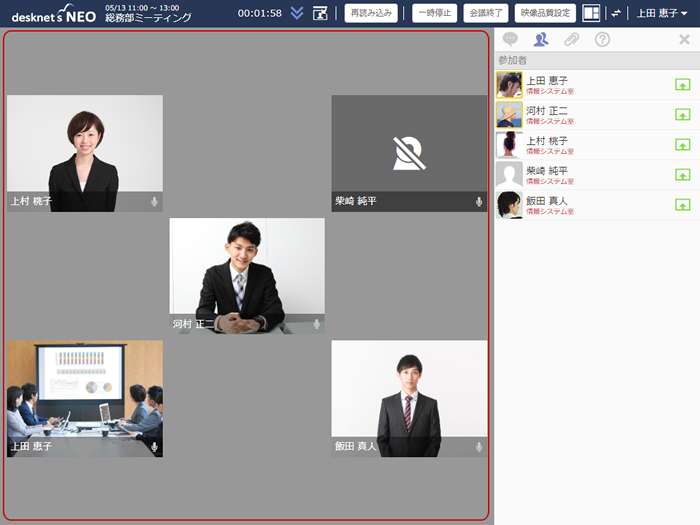Viewport: 700px width, 525px height.
Task: Open the 上田 恵子 user dropdown menu
Action: coord(662,13)
